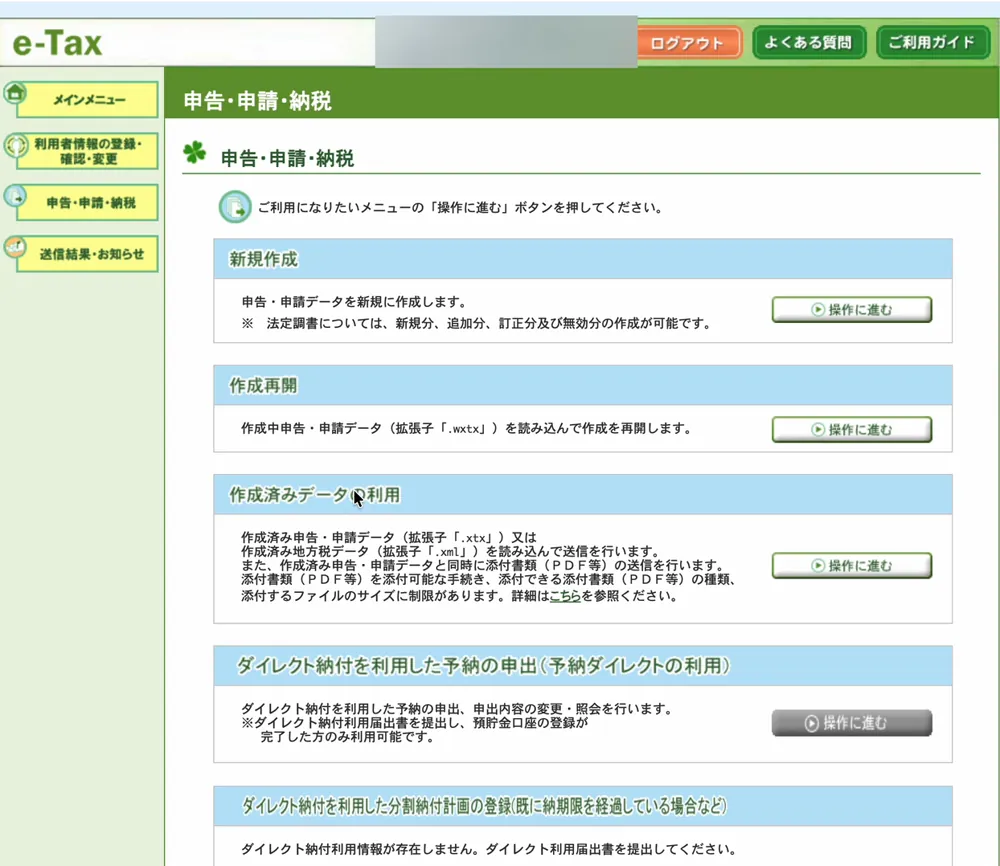Click the instruction text ご利用になりたいメニューの
The height and width of the screenshot is (866, 1000).
tap(460, 207)
